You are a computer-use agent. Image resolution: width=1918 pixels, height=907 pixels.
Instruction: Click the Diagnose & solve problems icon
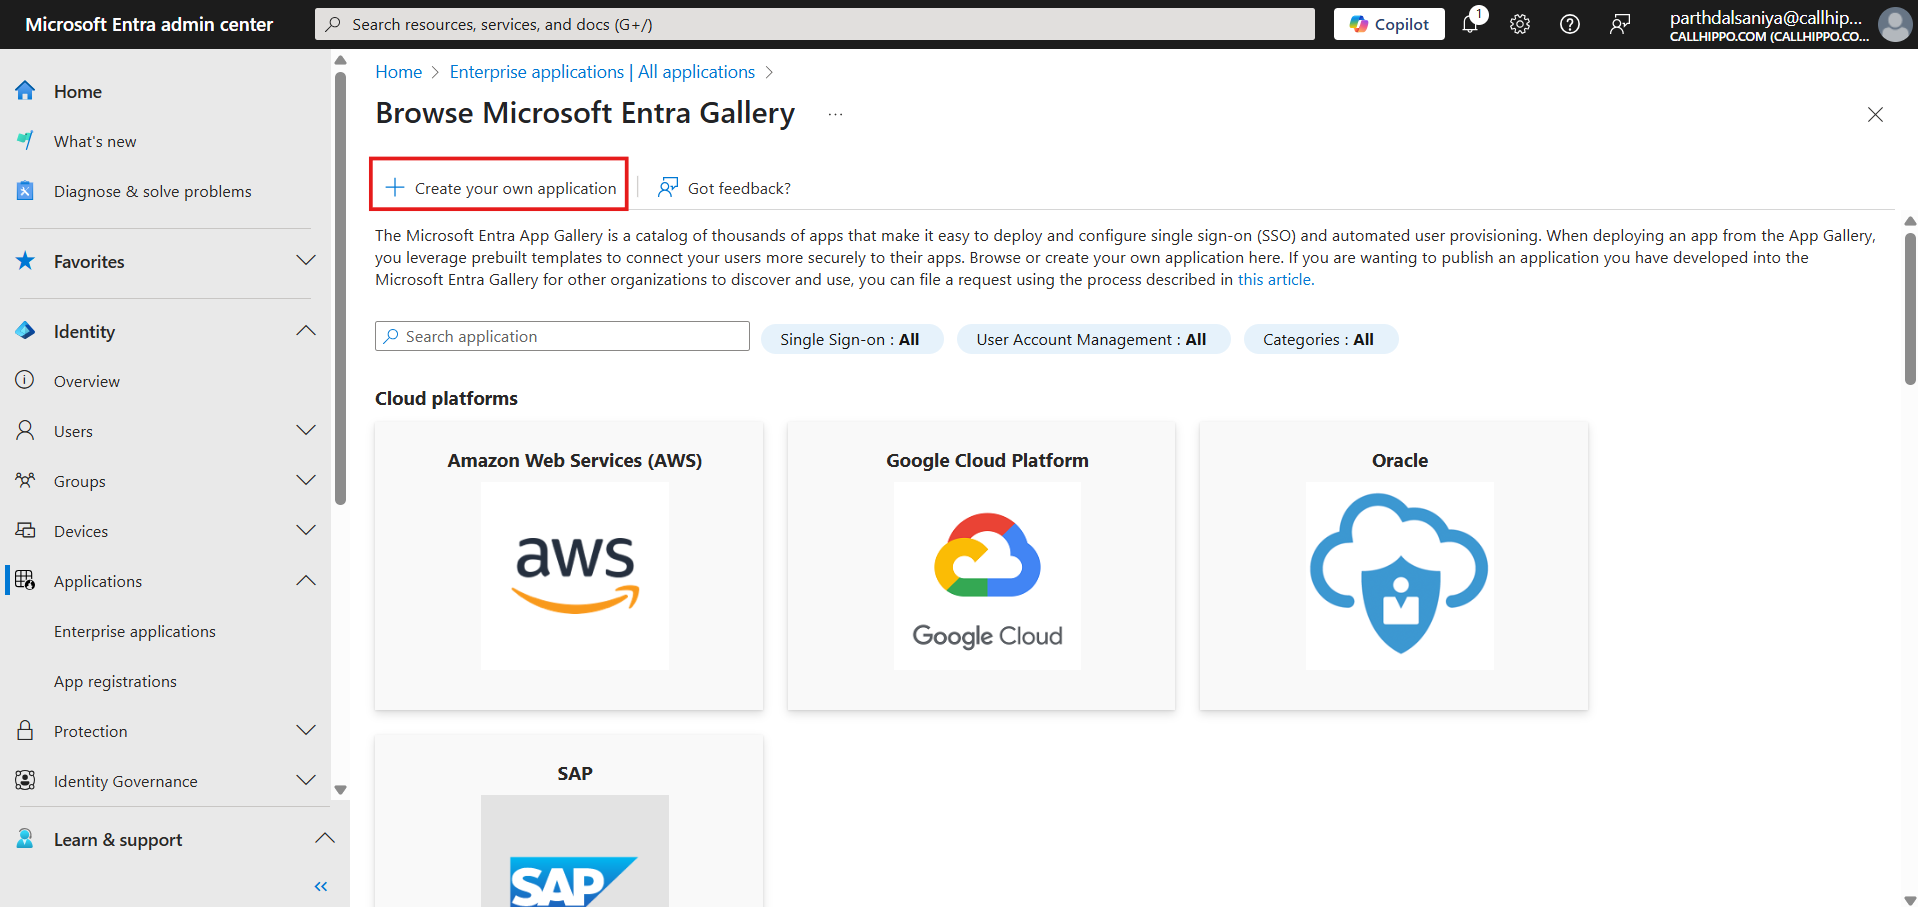pos(26,191)
